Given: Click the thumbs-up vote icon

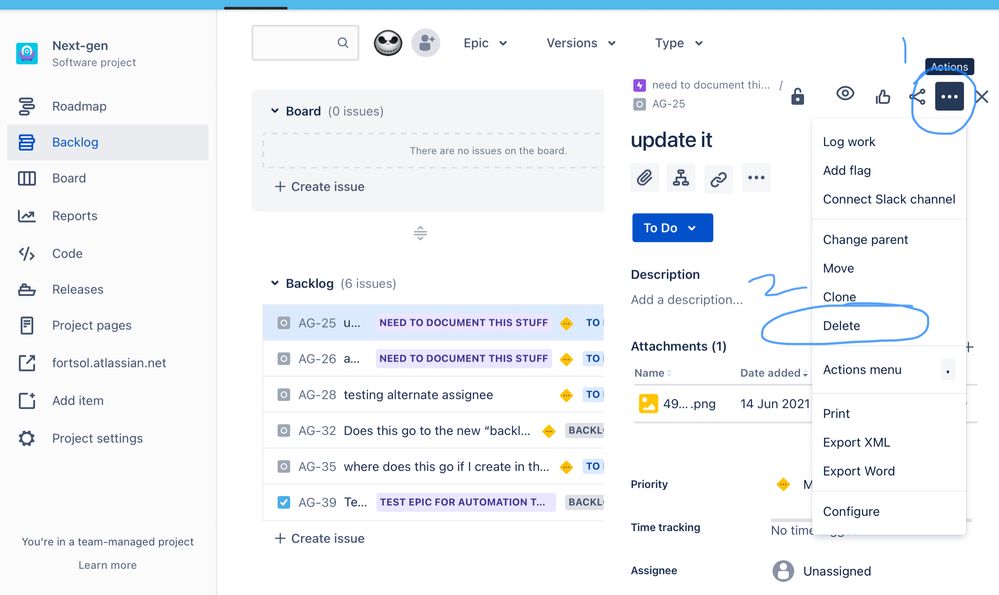Looking at the screenshot, I should pyautogui.click(x=882, y=93).
